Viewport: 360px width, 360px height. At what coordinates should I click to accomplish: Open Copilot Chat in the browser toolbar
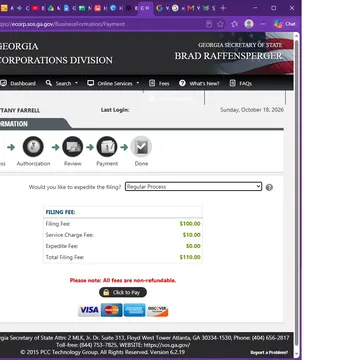pyautogui.click(x=284, y=24)
